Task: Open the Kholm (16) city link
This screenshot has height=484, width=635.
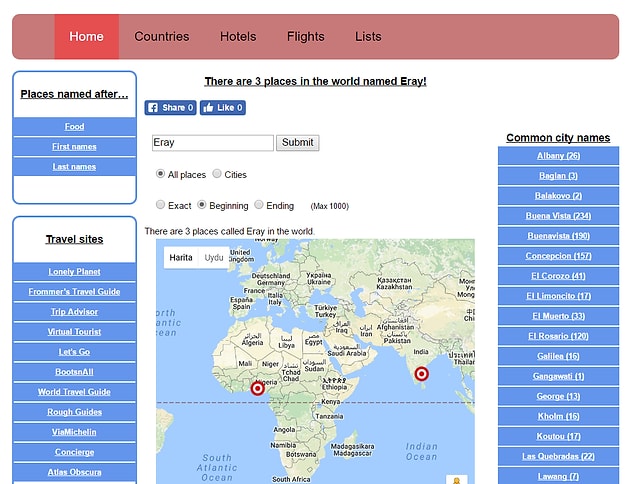Action: point(558,416)
